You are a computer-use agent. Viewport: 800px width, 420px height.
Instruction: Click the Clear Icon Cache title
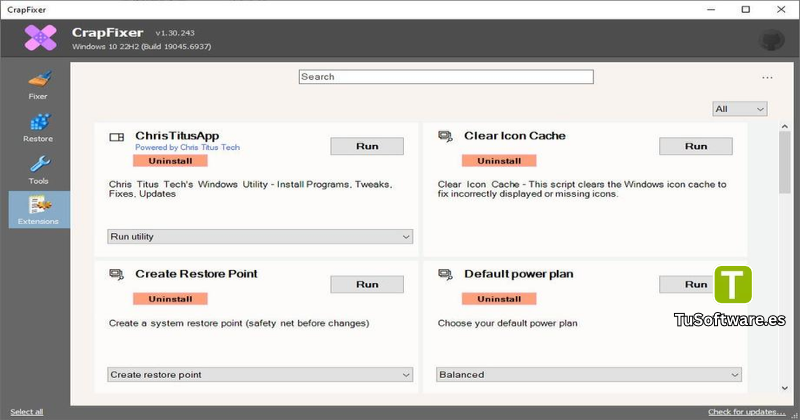(515, 136)
